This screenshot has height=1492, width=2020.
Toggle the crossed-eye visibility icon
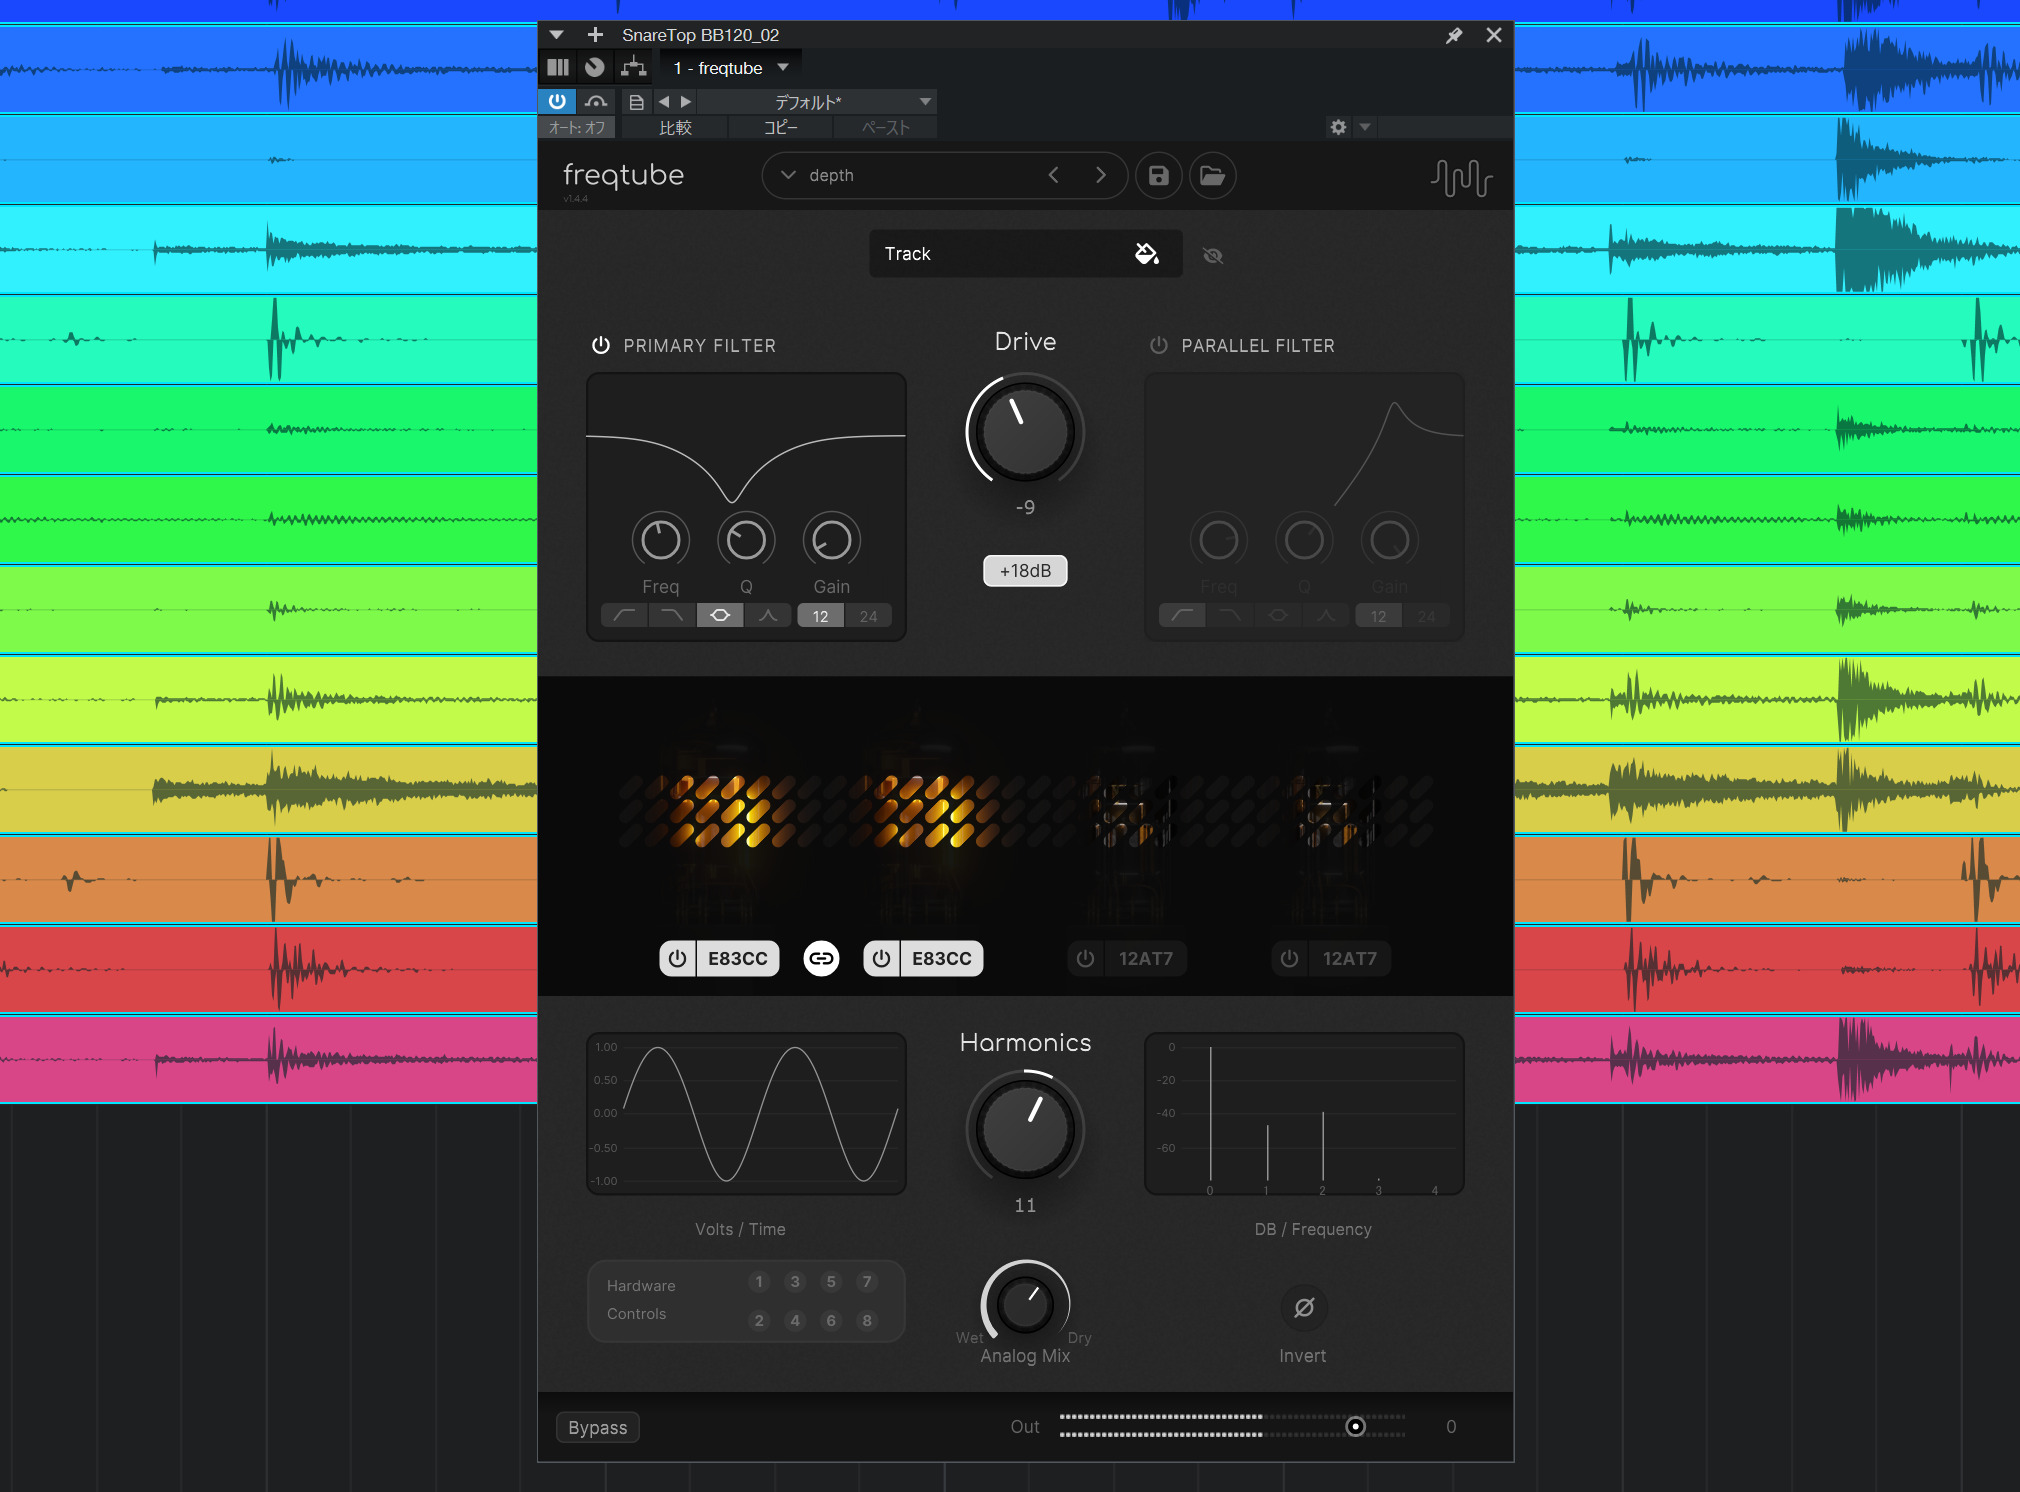point(1213,256)
